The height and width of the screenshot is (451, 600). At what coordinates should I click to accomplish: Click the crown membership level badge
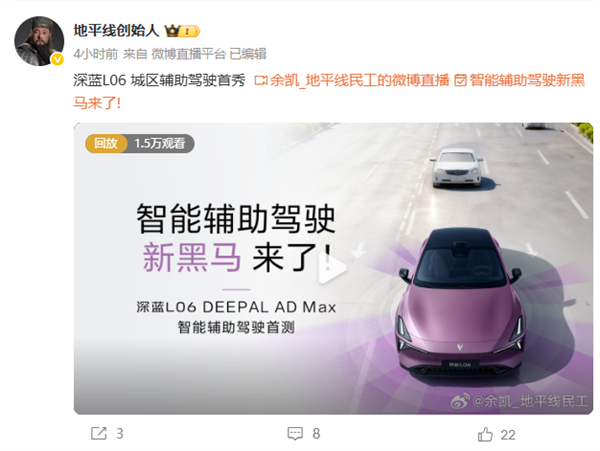(182, 31)
